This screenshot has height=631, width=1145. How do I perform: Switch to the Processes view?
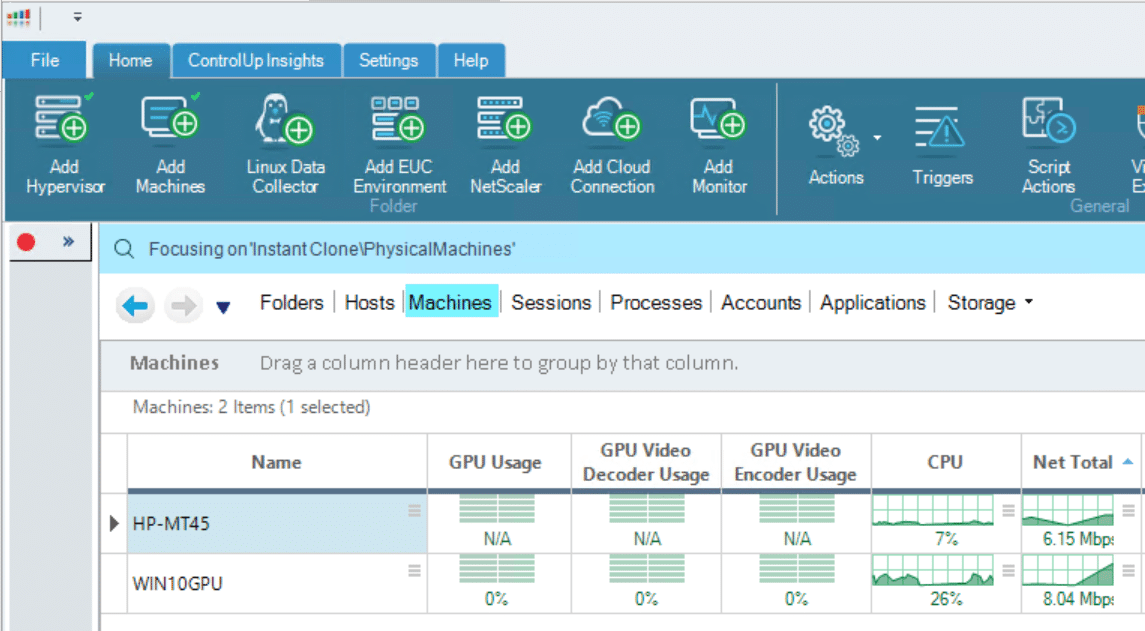pos(656,302)
